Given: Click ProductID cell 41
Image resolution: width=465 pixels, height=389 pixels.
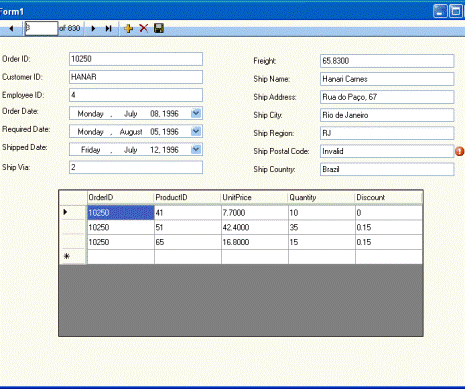Looking at the screenshot, I should 188,213.
